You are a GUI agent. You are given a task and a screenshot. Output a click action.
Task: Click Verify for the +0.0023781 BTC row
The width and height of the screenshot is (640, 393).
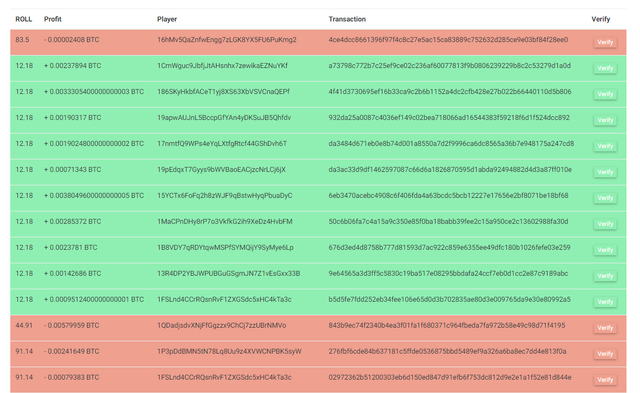(x=605, y=250)
